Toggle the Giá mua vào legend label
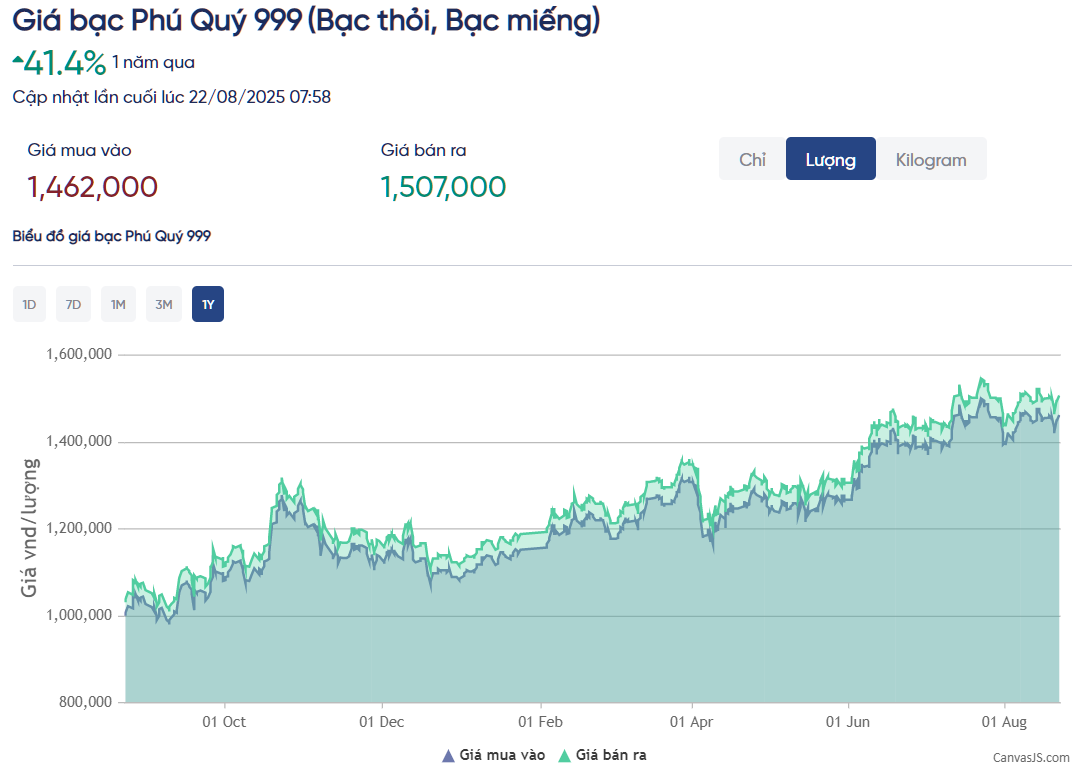 [502, 755]
